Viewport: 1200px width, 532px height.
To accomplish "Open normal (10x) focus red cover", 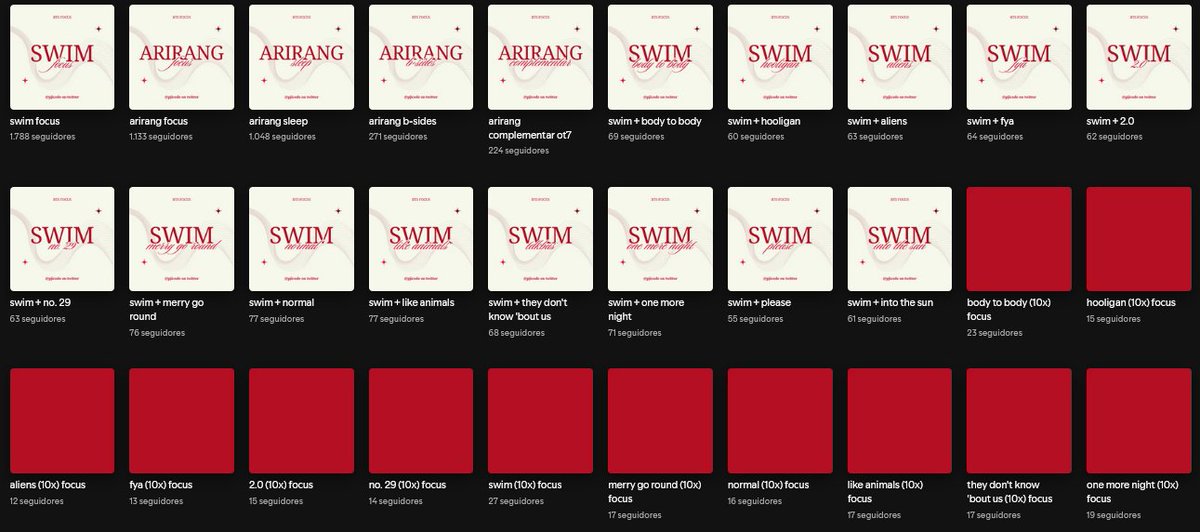I will coord(780,421).
